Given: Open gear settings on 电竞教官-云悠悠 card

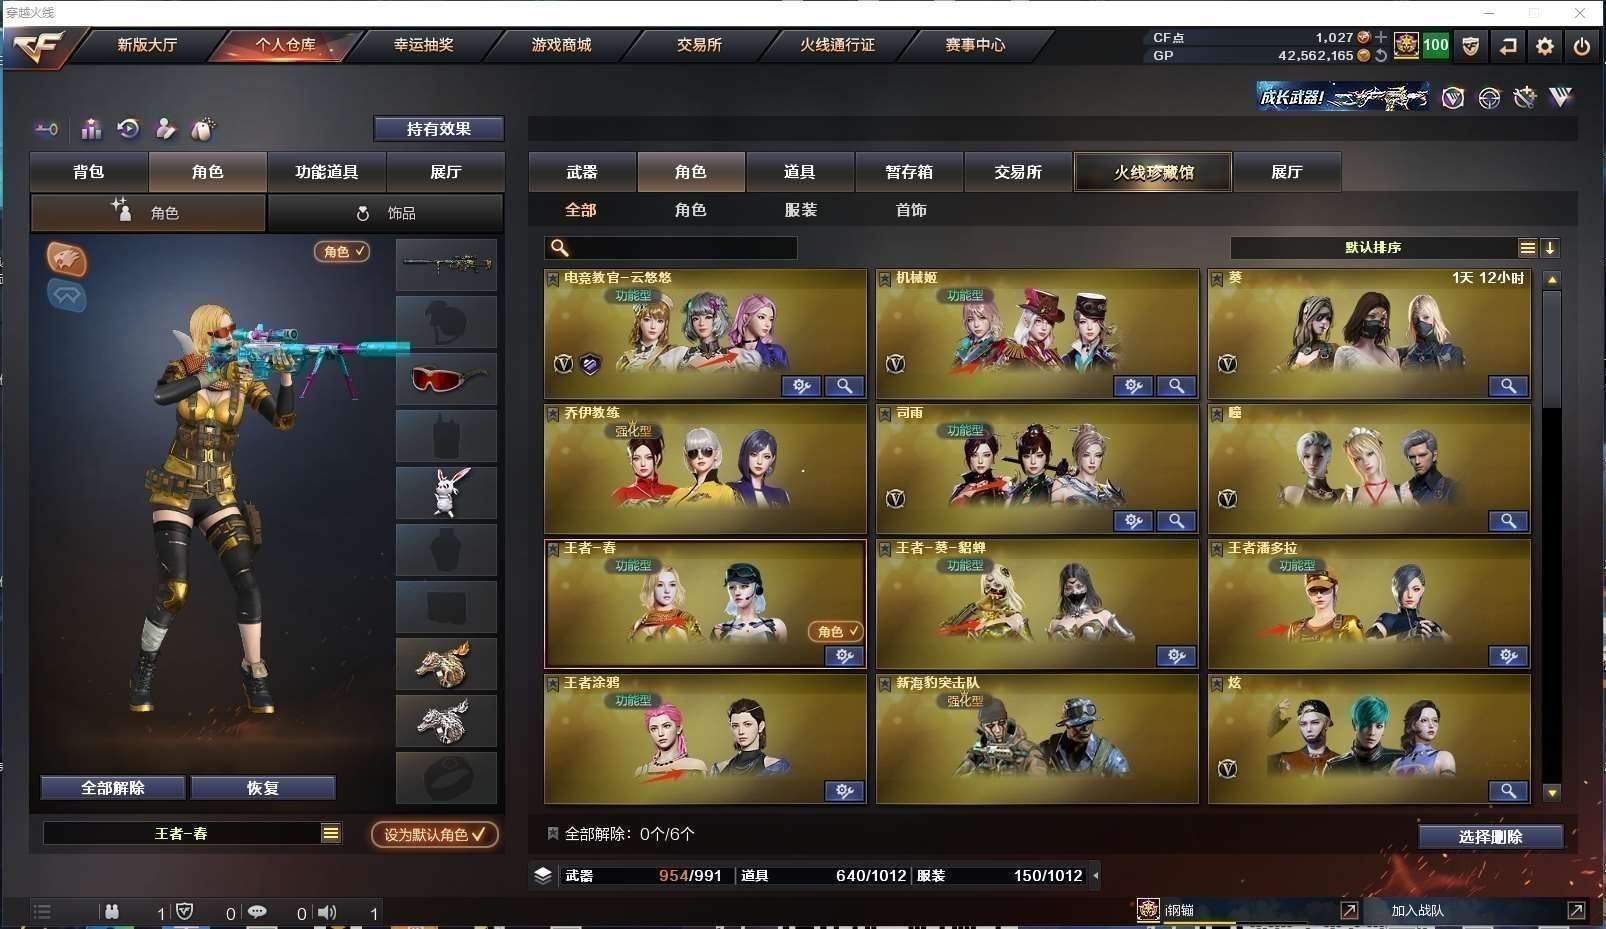Looking at the screenshot, I should tap(801, 386).
